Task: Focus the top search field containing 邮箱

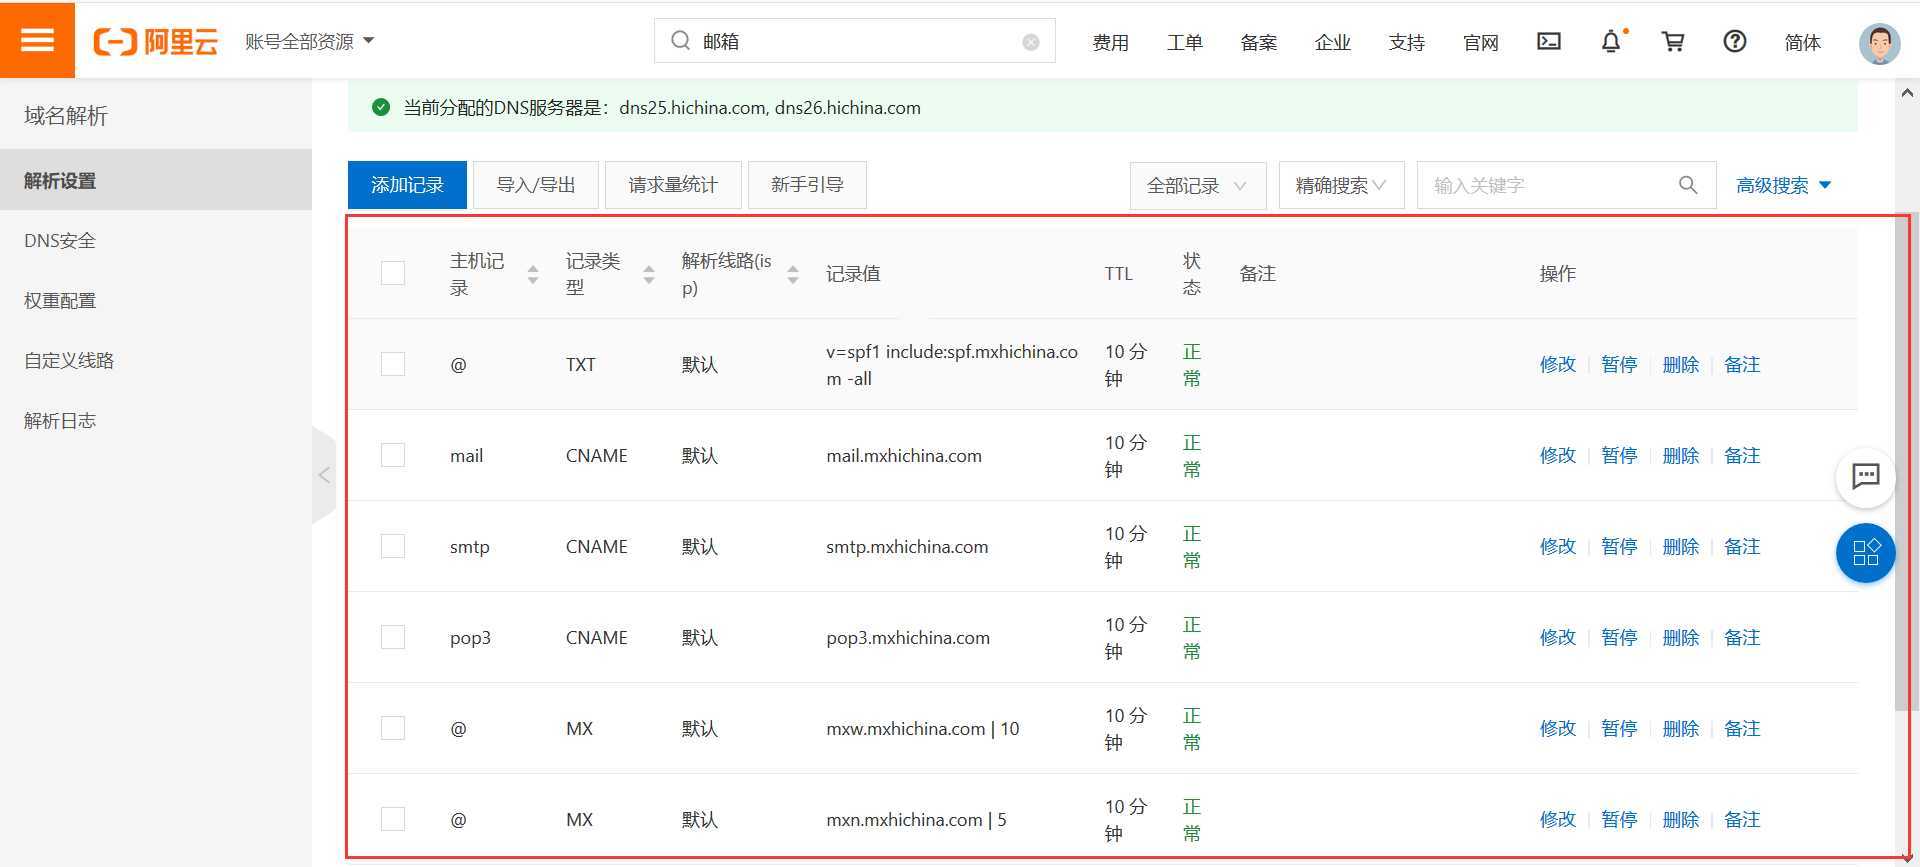Action: click(x=855, y=41)
